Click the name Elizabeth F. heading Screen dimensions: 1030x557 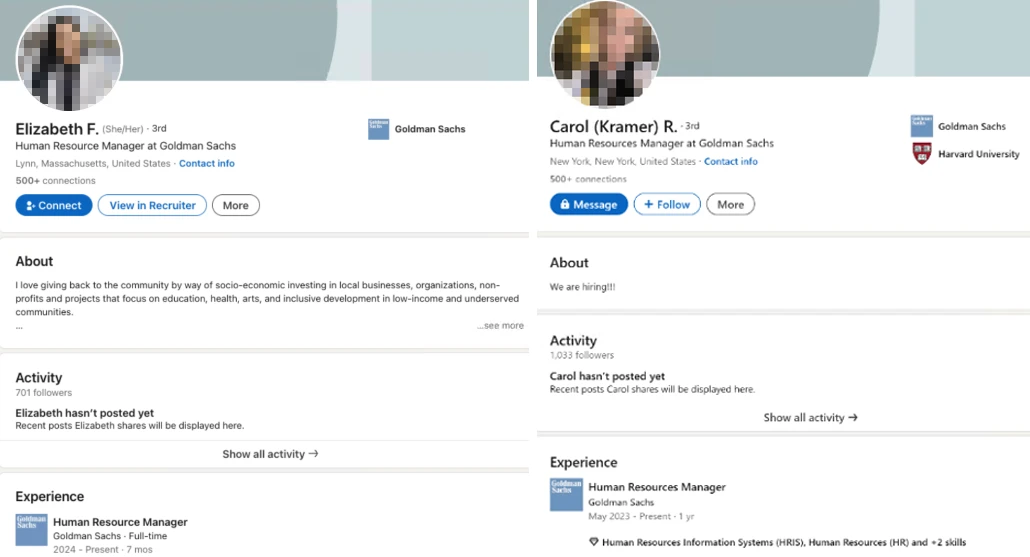pos(57,129)
